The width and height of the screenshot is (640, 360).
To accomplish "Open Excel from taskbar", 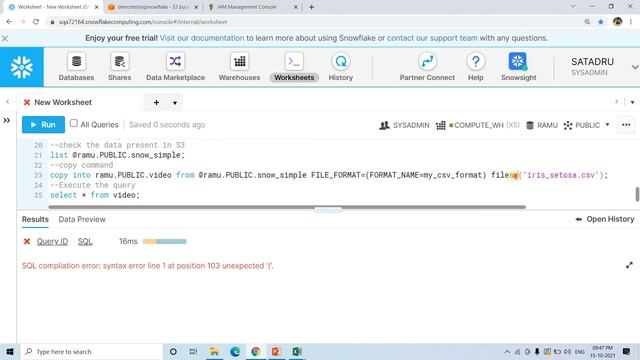I will (297, 351).
